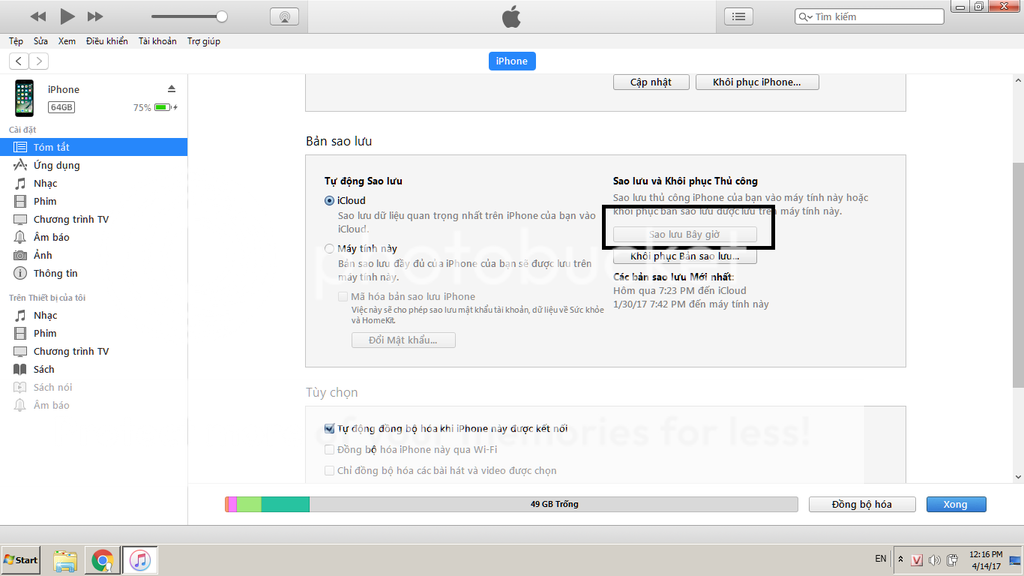This screenshot has height=576, width=1024.
Task: Click the iPhone device thumbnail
Action: tap(24, 98)
